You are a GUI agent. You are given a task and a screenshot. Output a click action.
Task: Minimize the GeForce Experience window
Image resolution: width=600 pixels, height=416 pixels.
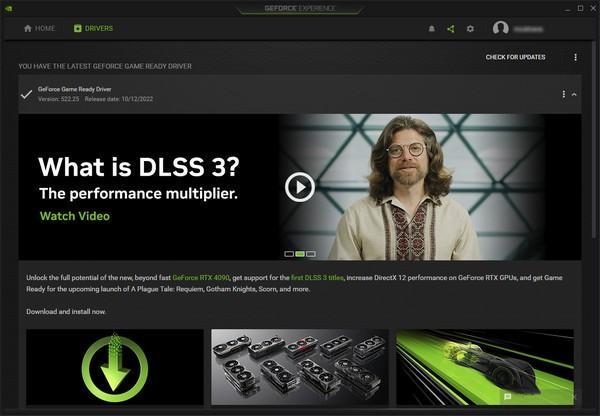click(x=567, y=8)
